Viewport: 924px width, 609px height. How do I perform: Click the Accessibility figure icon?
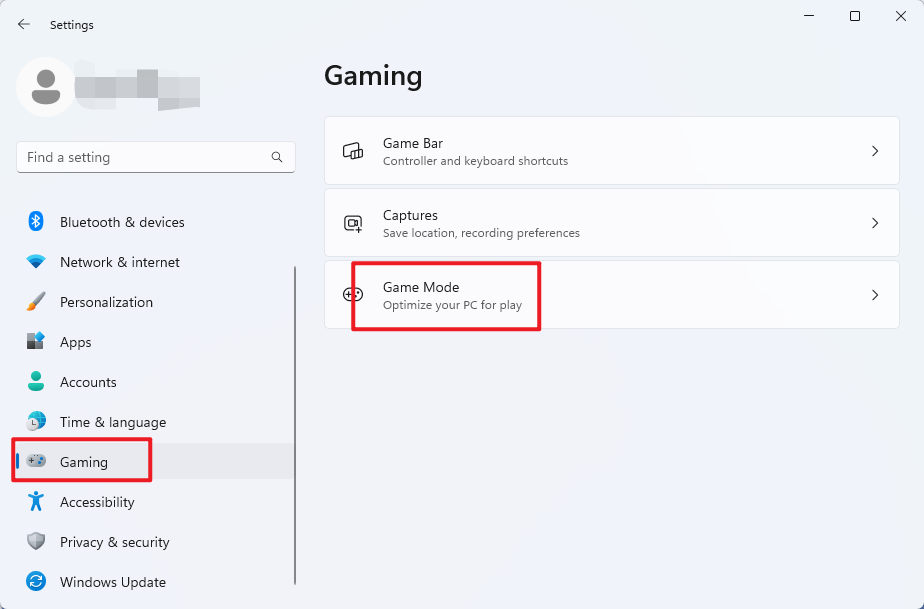[x=36, y=502]
